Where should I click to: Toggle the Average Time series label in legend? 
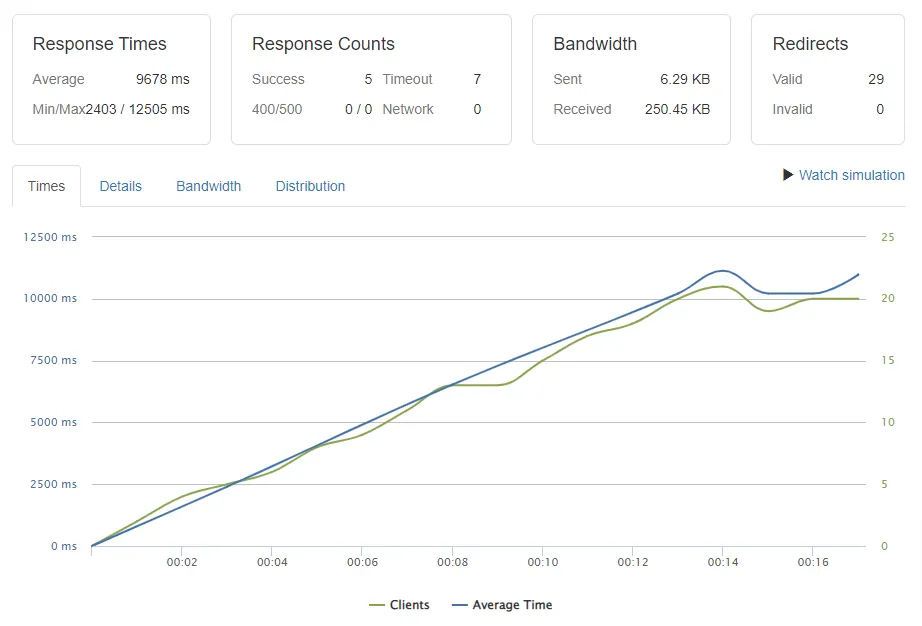coord(512,605)
